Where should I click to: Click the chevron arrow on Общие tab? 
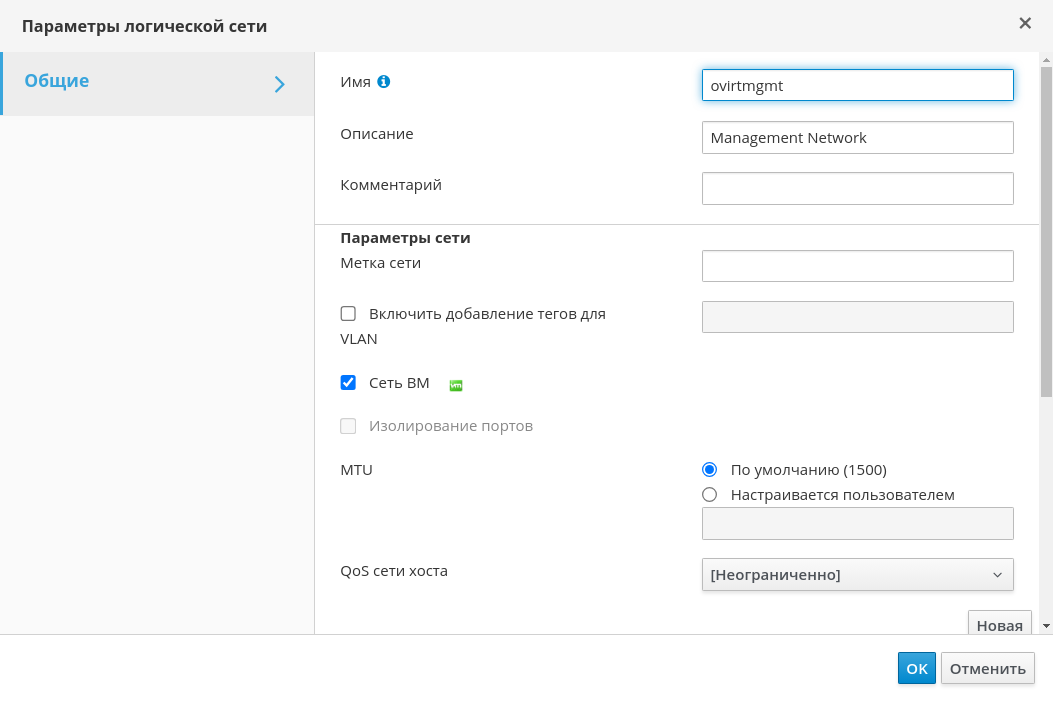[280, 84]
